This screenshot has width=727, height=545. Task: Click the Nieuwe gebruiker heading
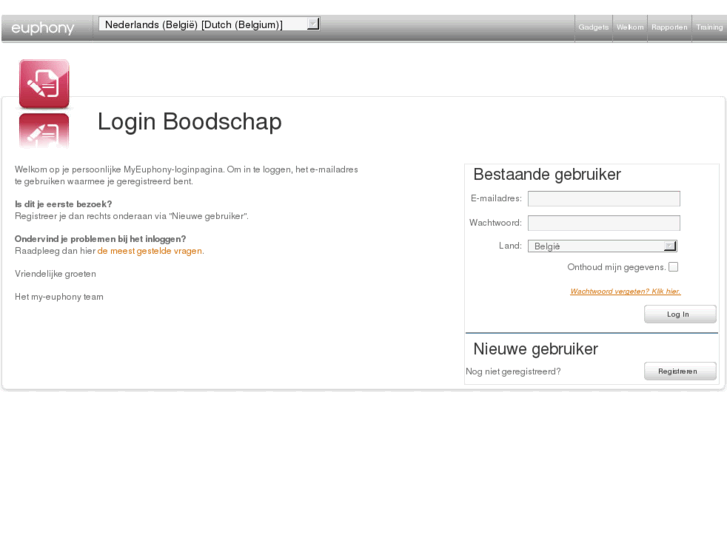(x=536, y=349)
